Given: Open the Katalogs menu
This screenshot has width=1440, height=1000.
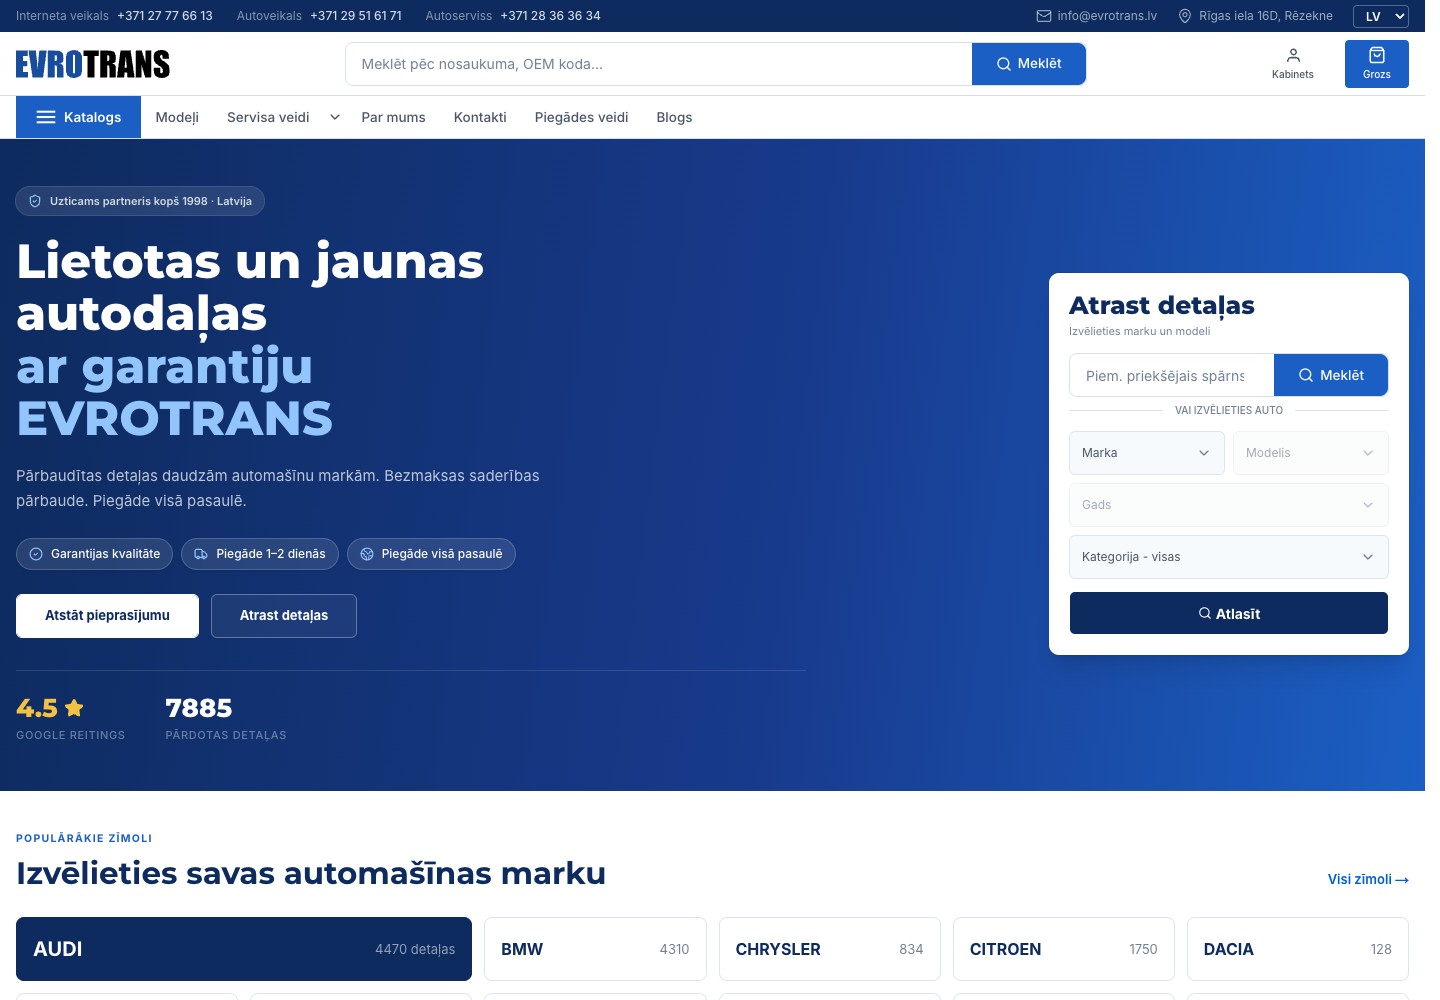Looking at the screenshot, I should click(78, 117).
